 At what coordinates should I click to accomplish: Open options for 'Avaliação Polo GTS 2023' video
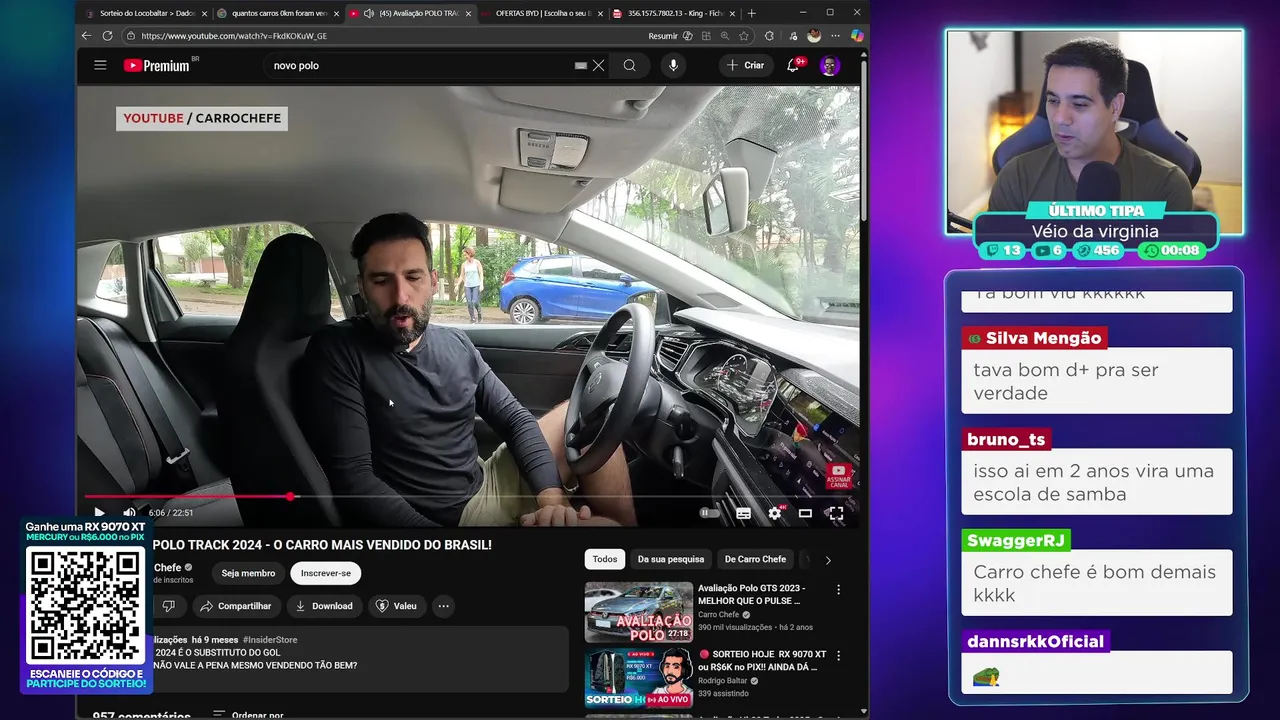[x=838, y=590]
